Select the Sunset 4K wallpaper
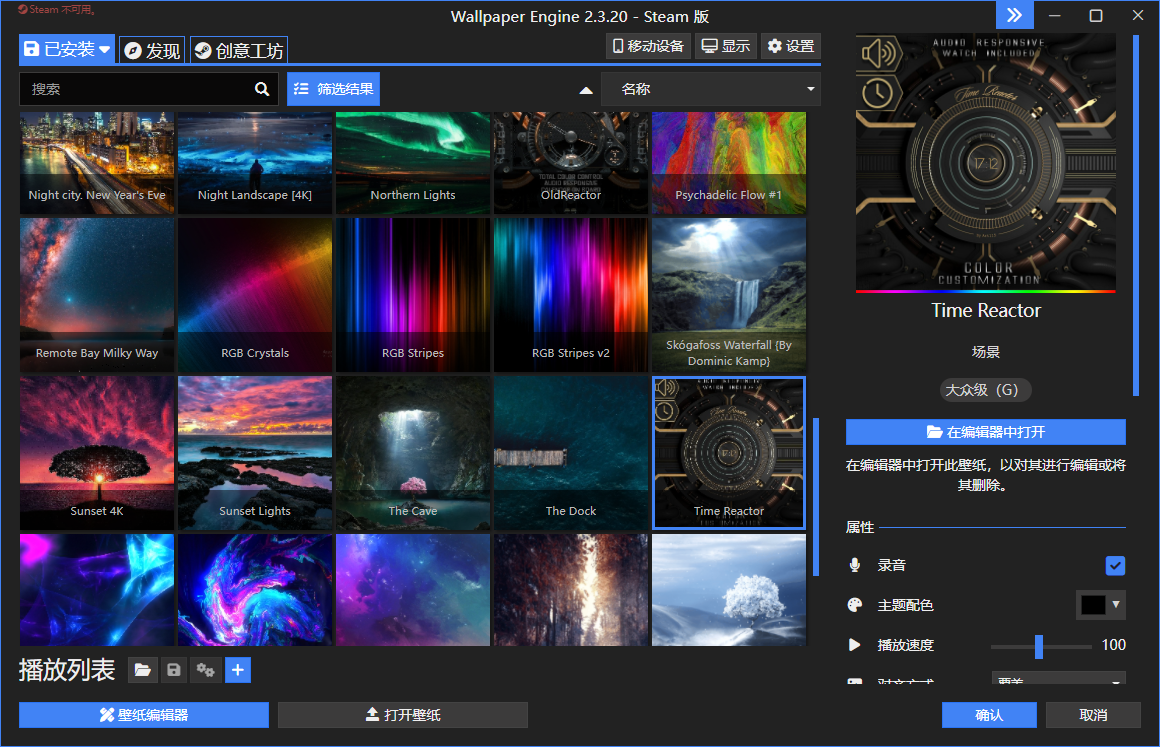 pyautogui.click(x=97, y=453)
